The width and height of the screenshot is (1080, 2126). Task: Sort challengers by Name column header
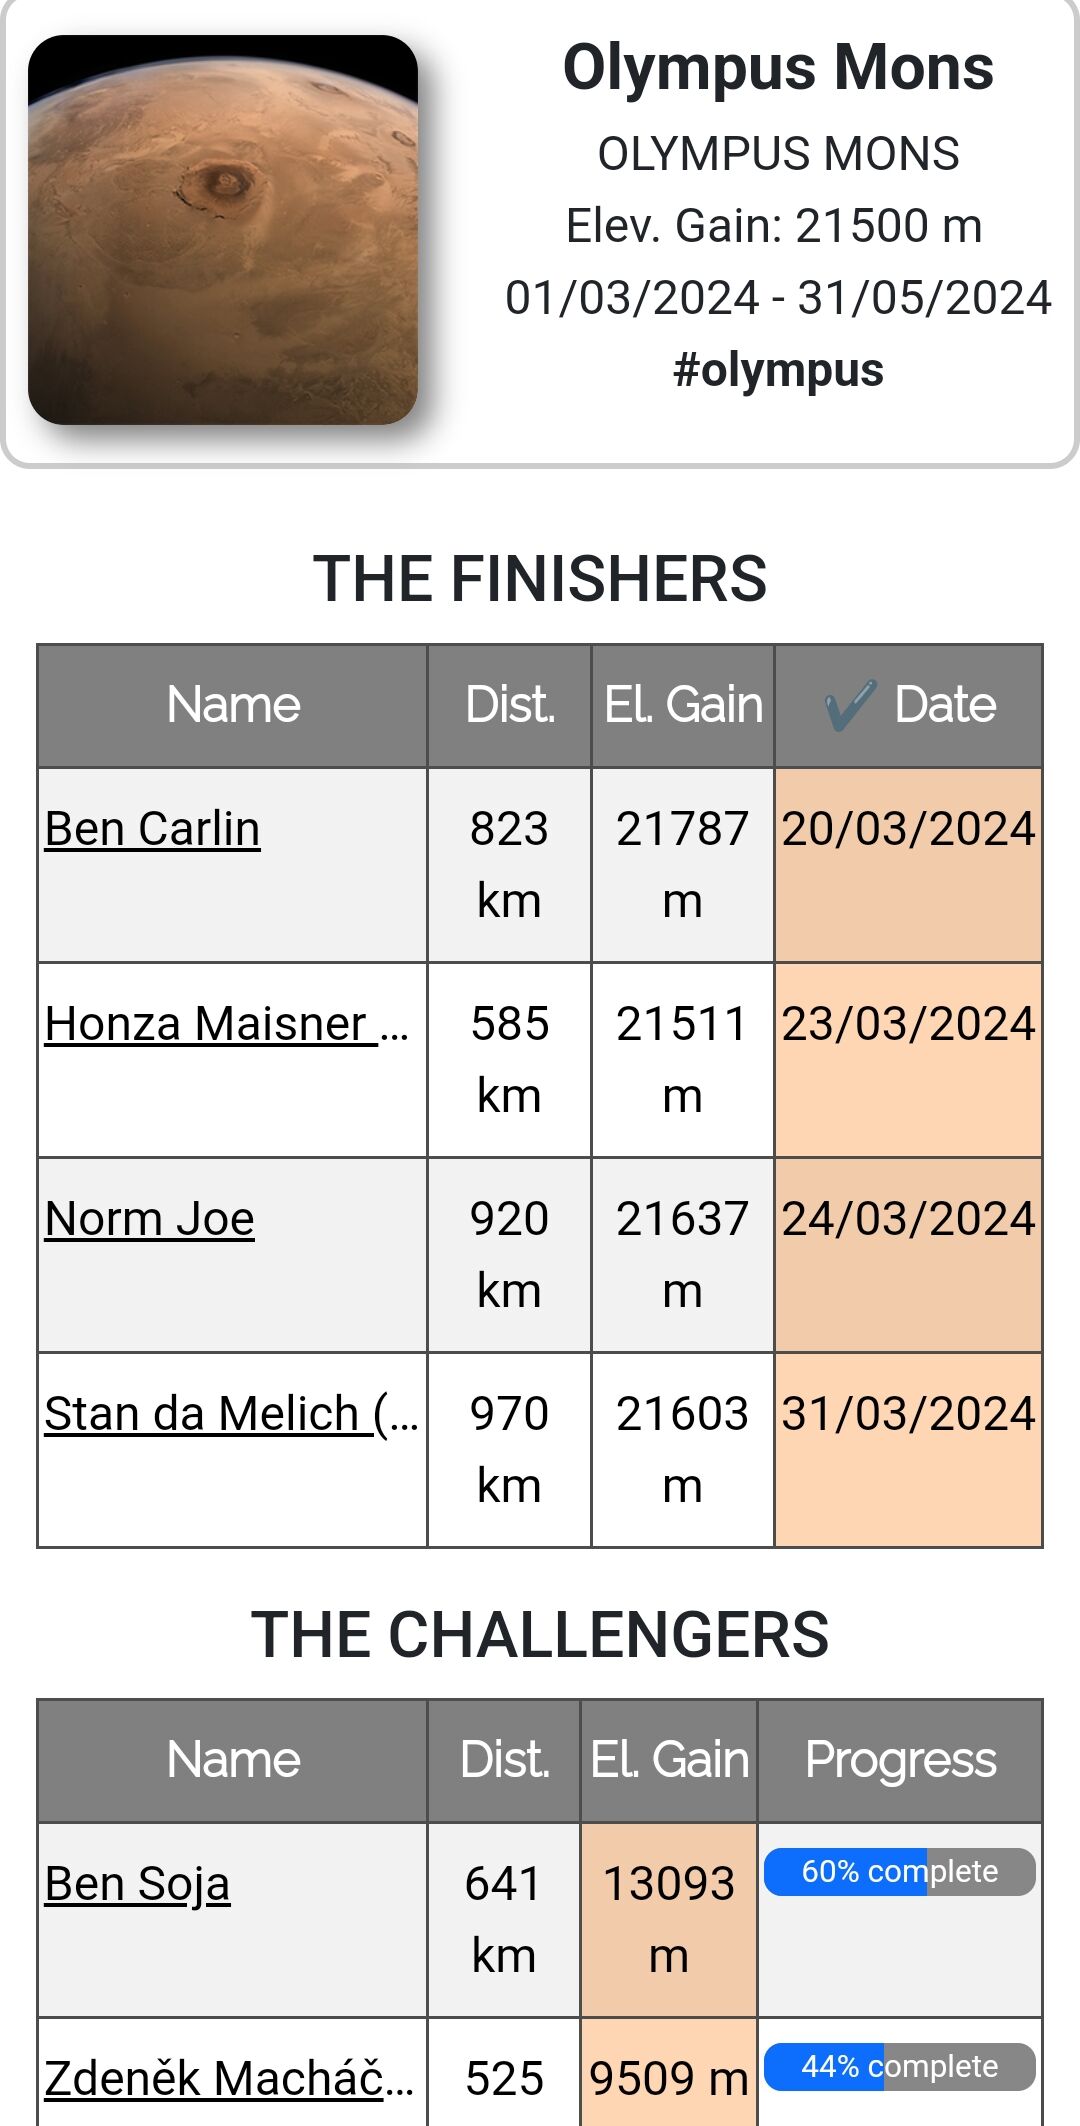[x=233, y=1760]
